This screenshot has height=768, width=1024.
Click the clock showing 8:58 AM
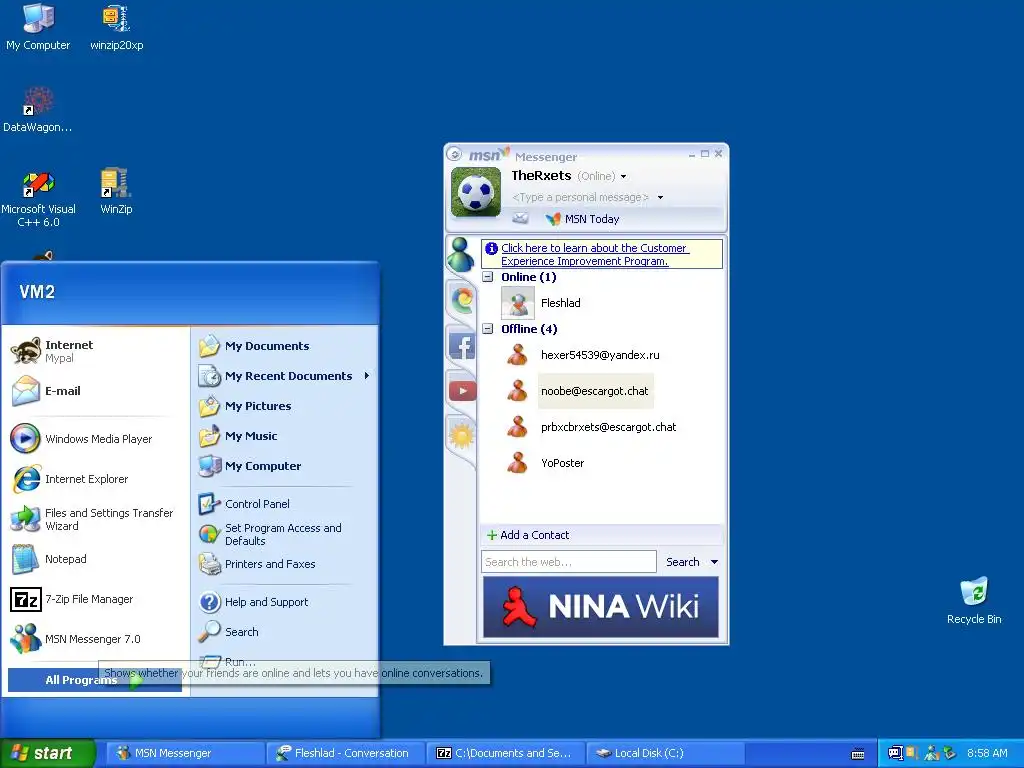pos(987,754)
